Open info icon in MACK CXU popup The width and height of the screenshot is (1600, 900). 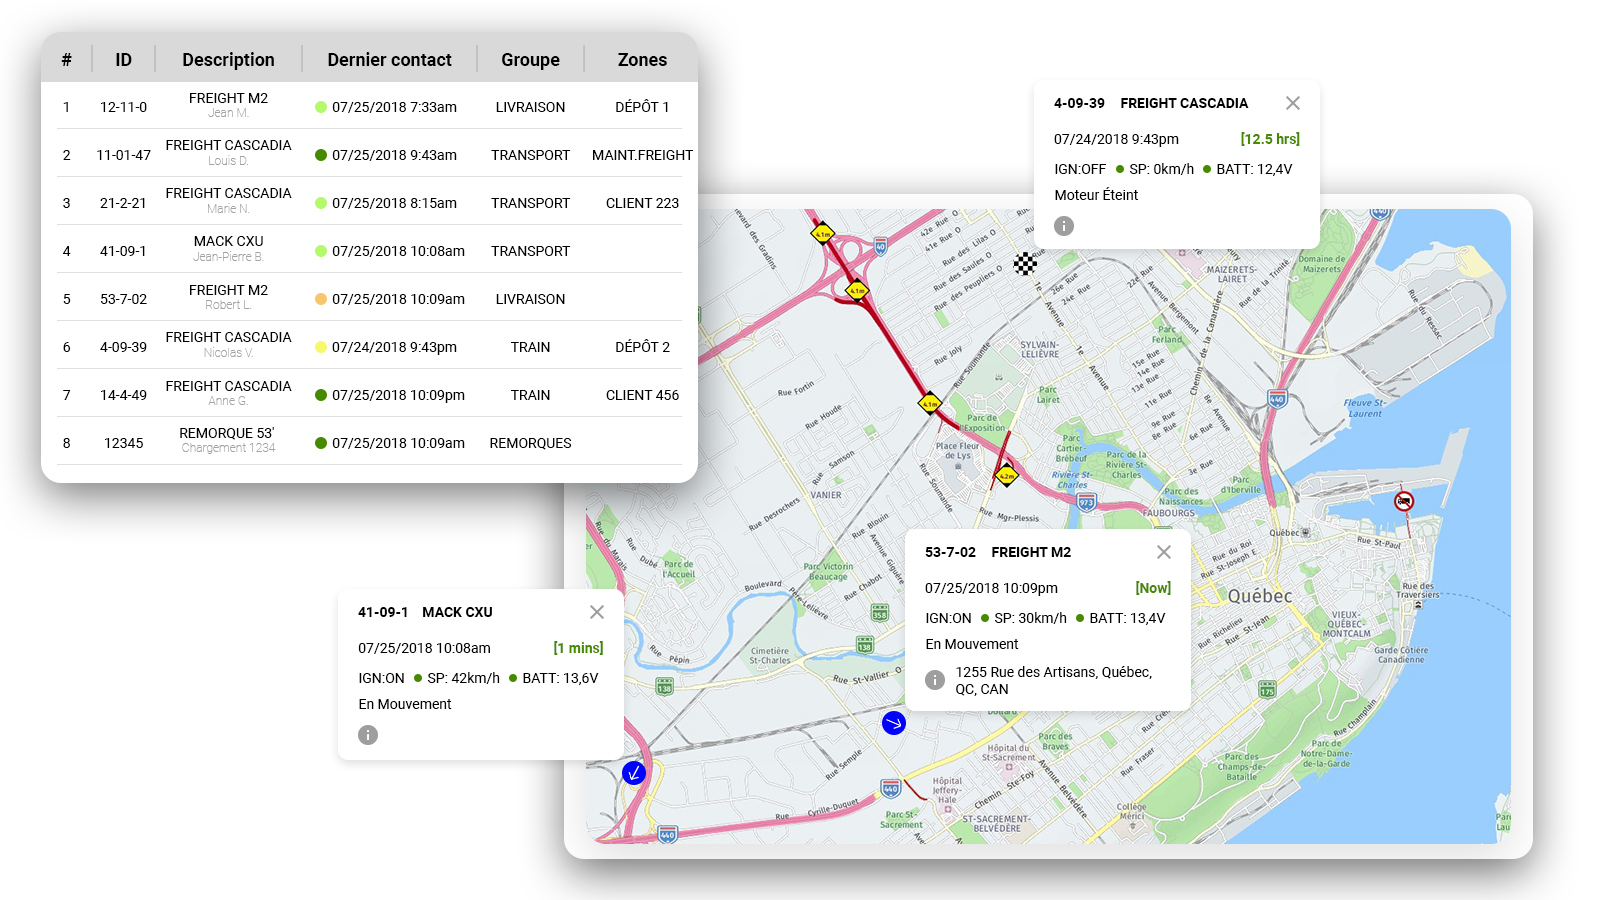[x=368, y=735]
